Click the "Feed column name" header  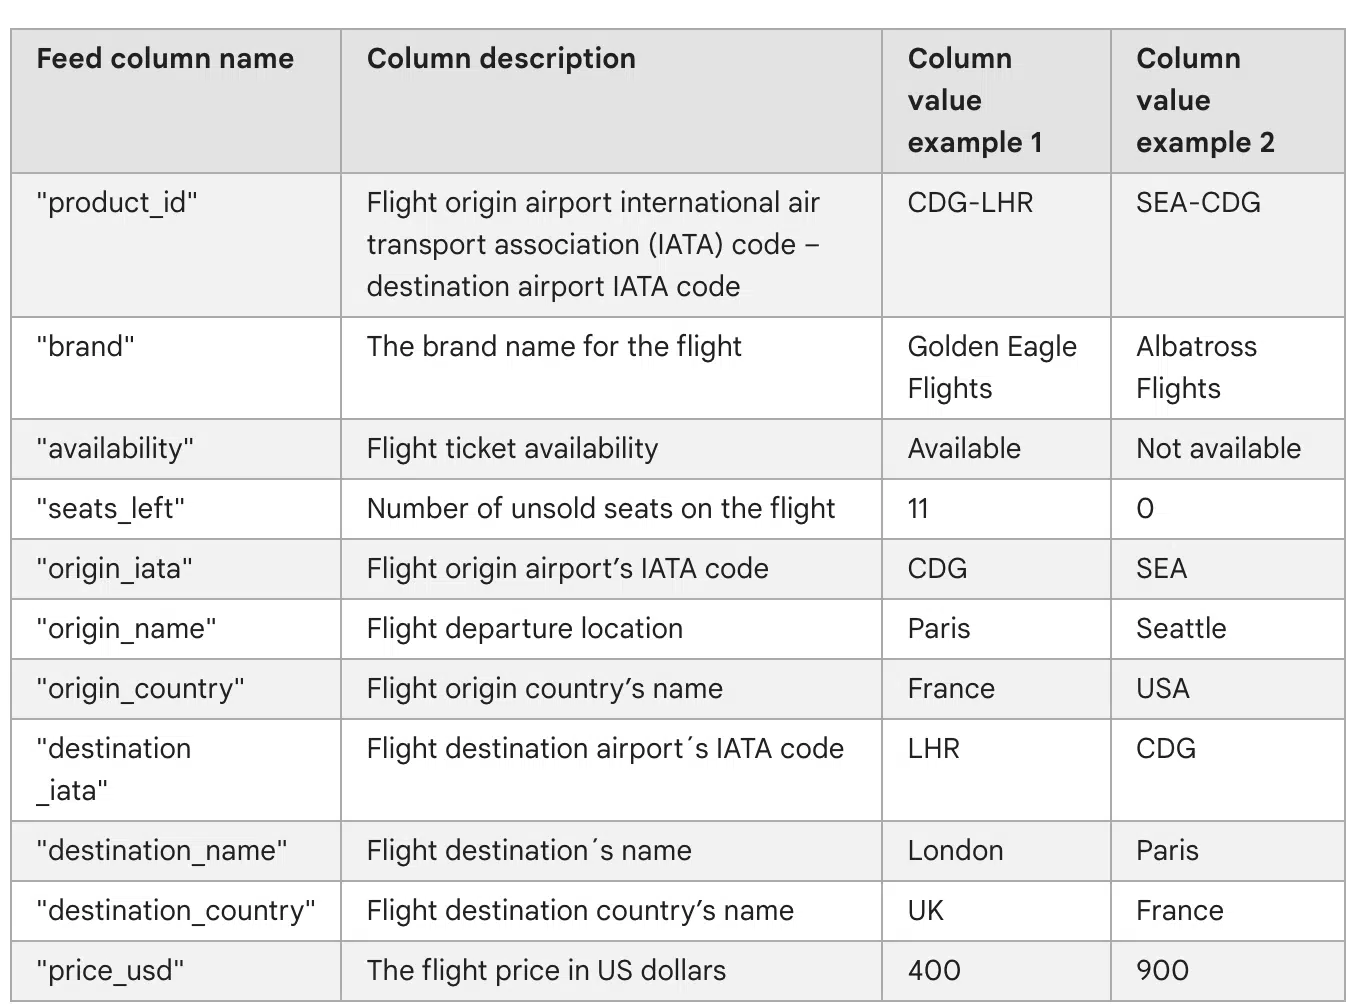(x=165, y=59)
